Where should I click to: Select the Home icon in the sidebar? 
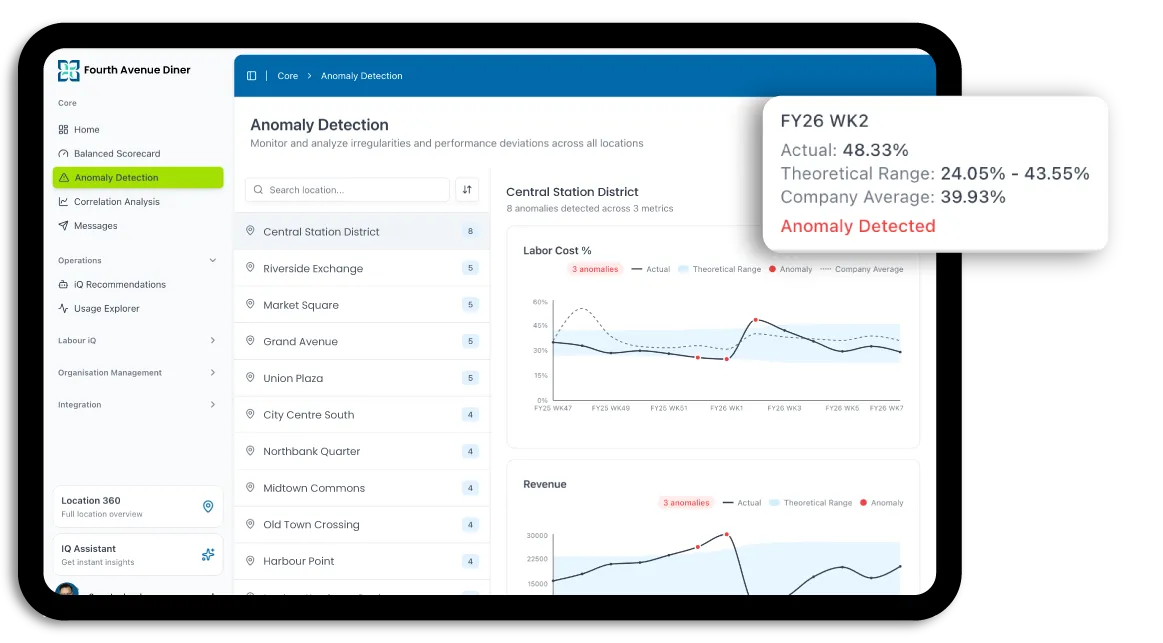coord(64,129)
